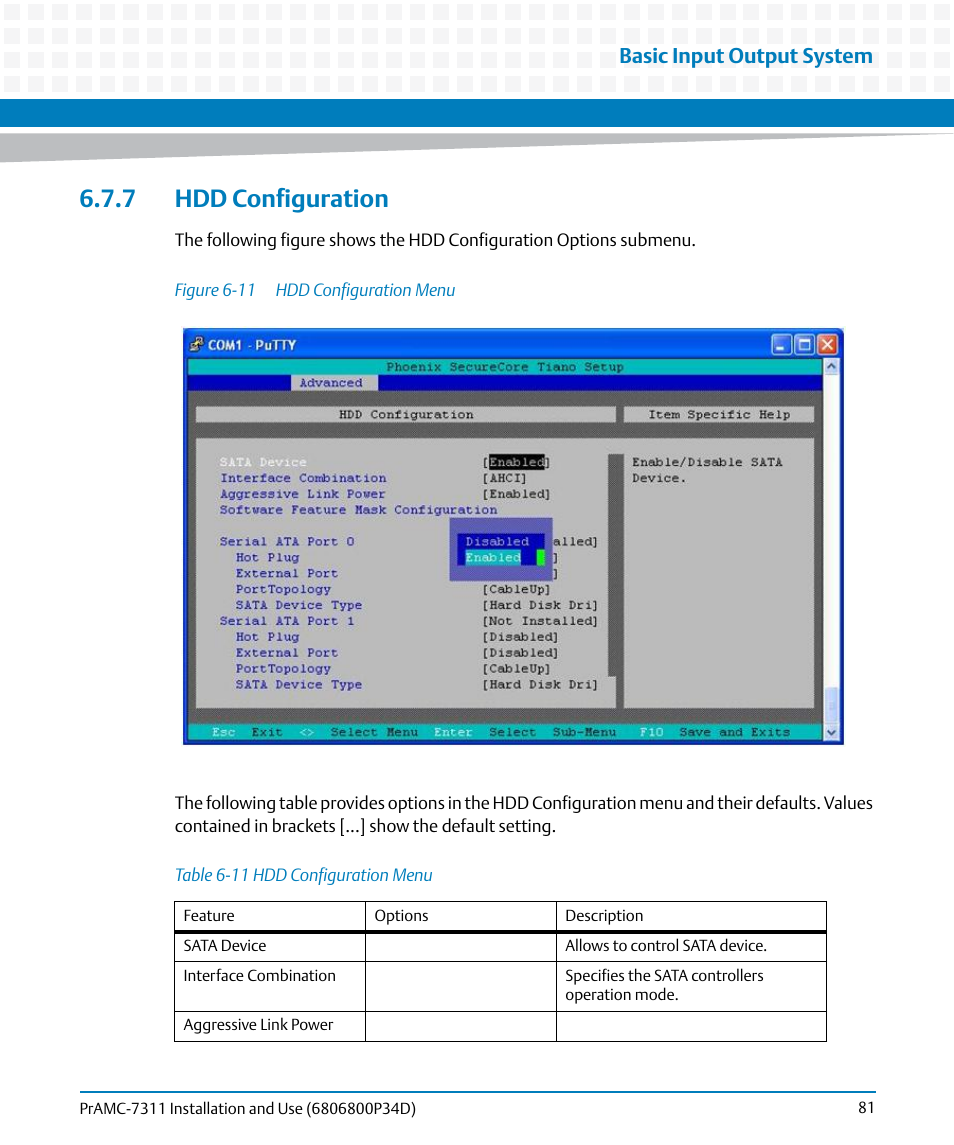Select Serial ATA Port 0
This screenshot has height=1145, width=954.
[x=287, y=542]
